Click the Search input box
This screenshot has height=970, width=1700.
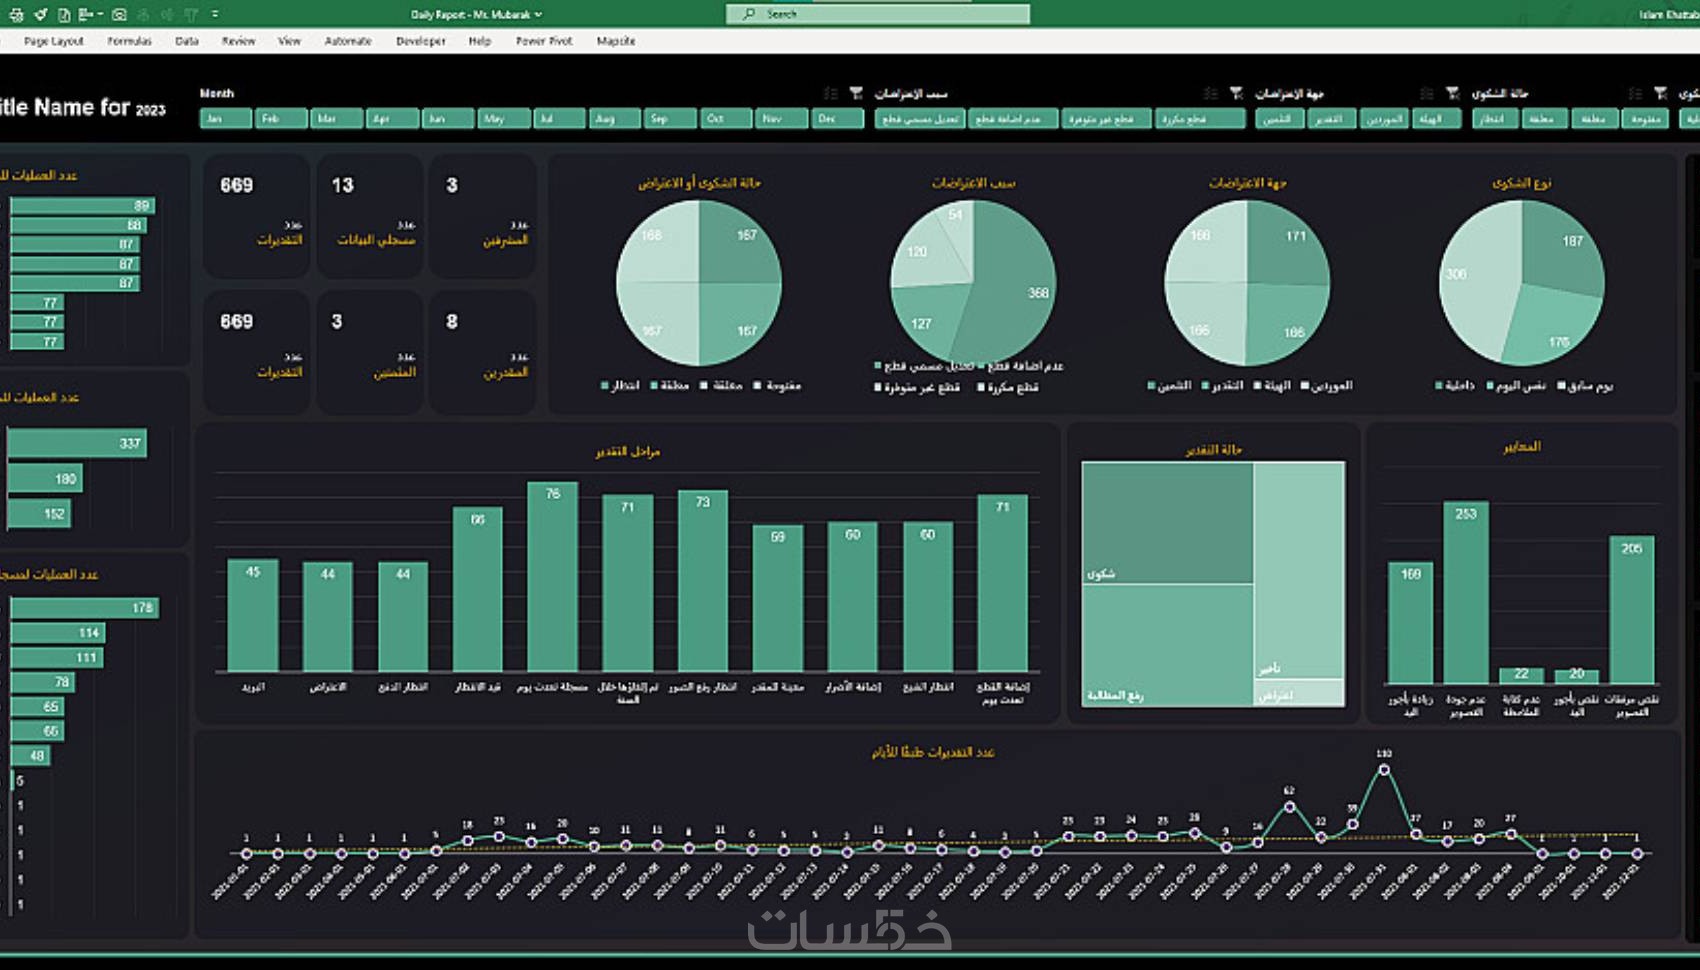[877, 14]
